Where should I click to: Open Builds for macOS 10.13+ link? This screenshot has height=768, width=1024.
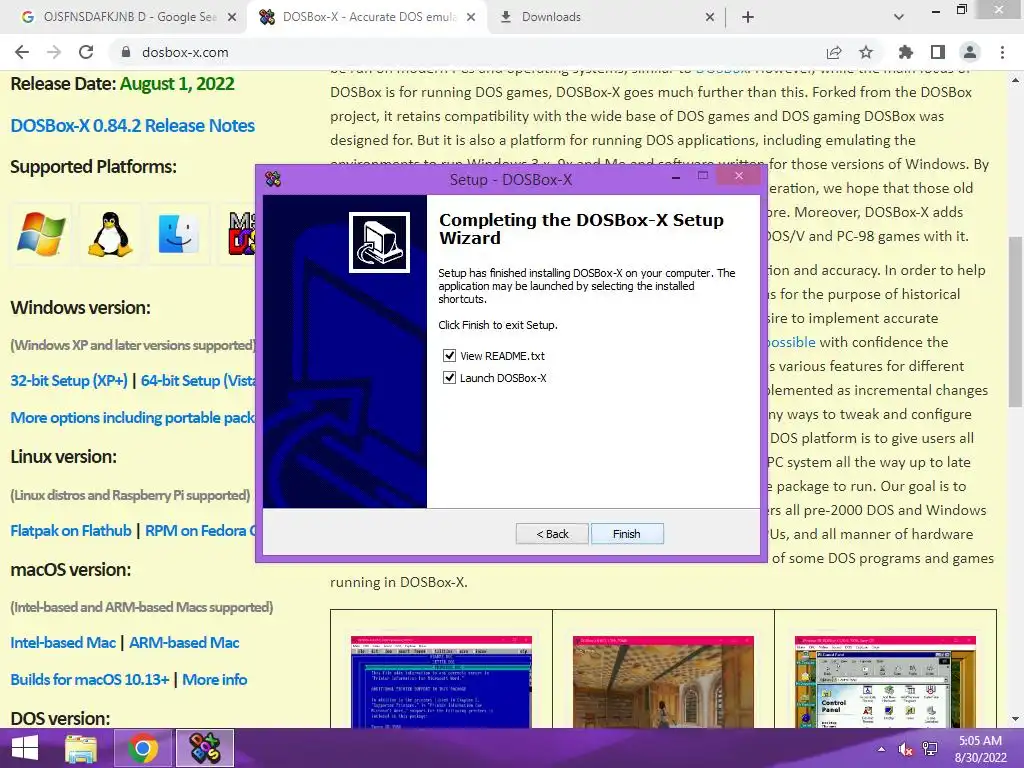click(90, 680)
